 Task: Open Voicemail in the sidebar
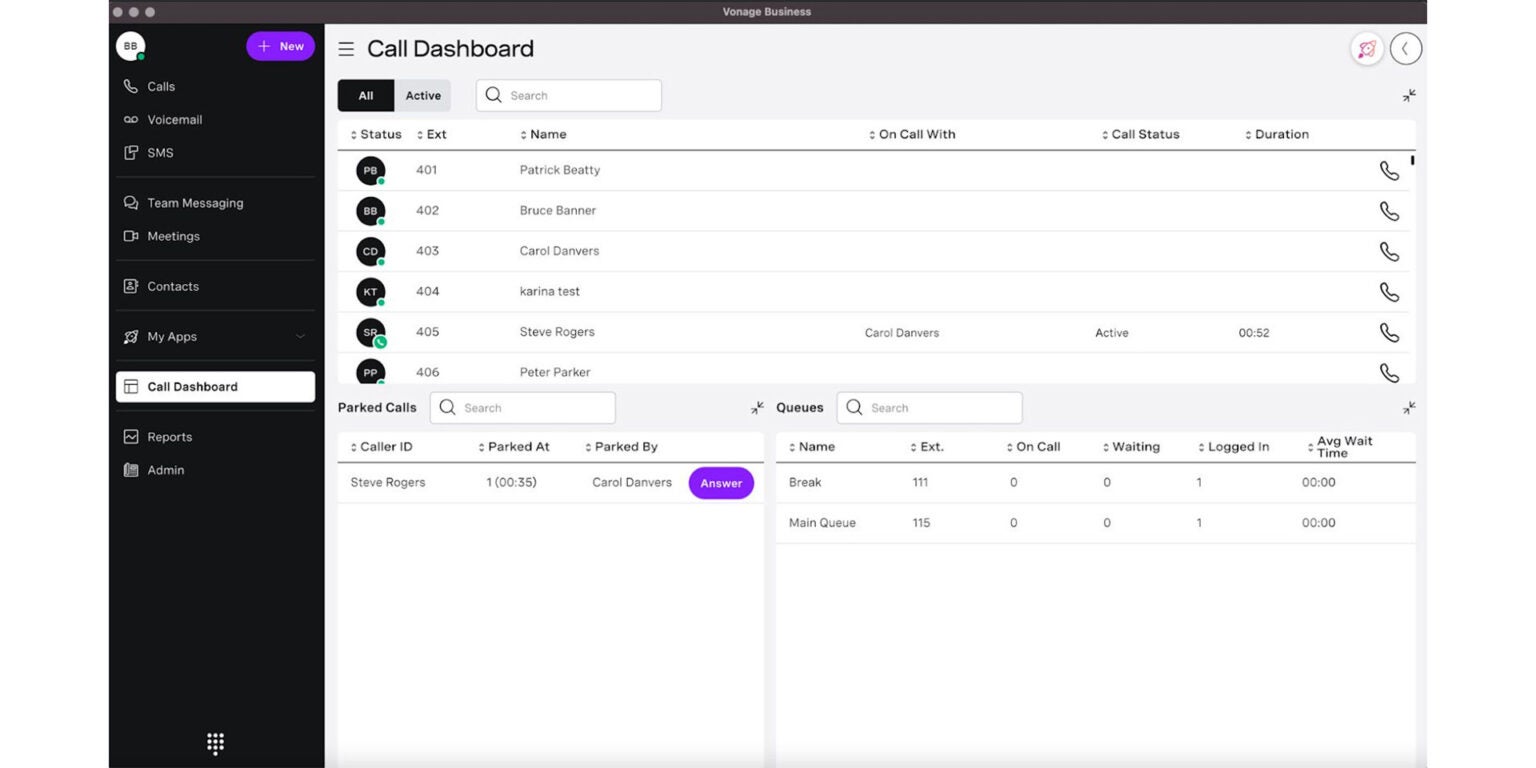point(174,120)
